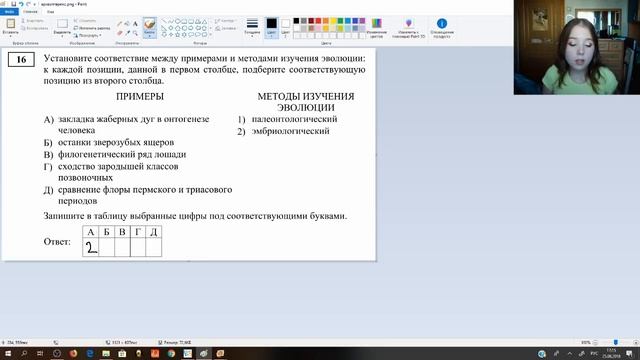Open the shape Outline dropdown
Screen dimensions: 640x360
226,21
